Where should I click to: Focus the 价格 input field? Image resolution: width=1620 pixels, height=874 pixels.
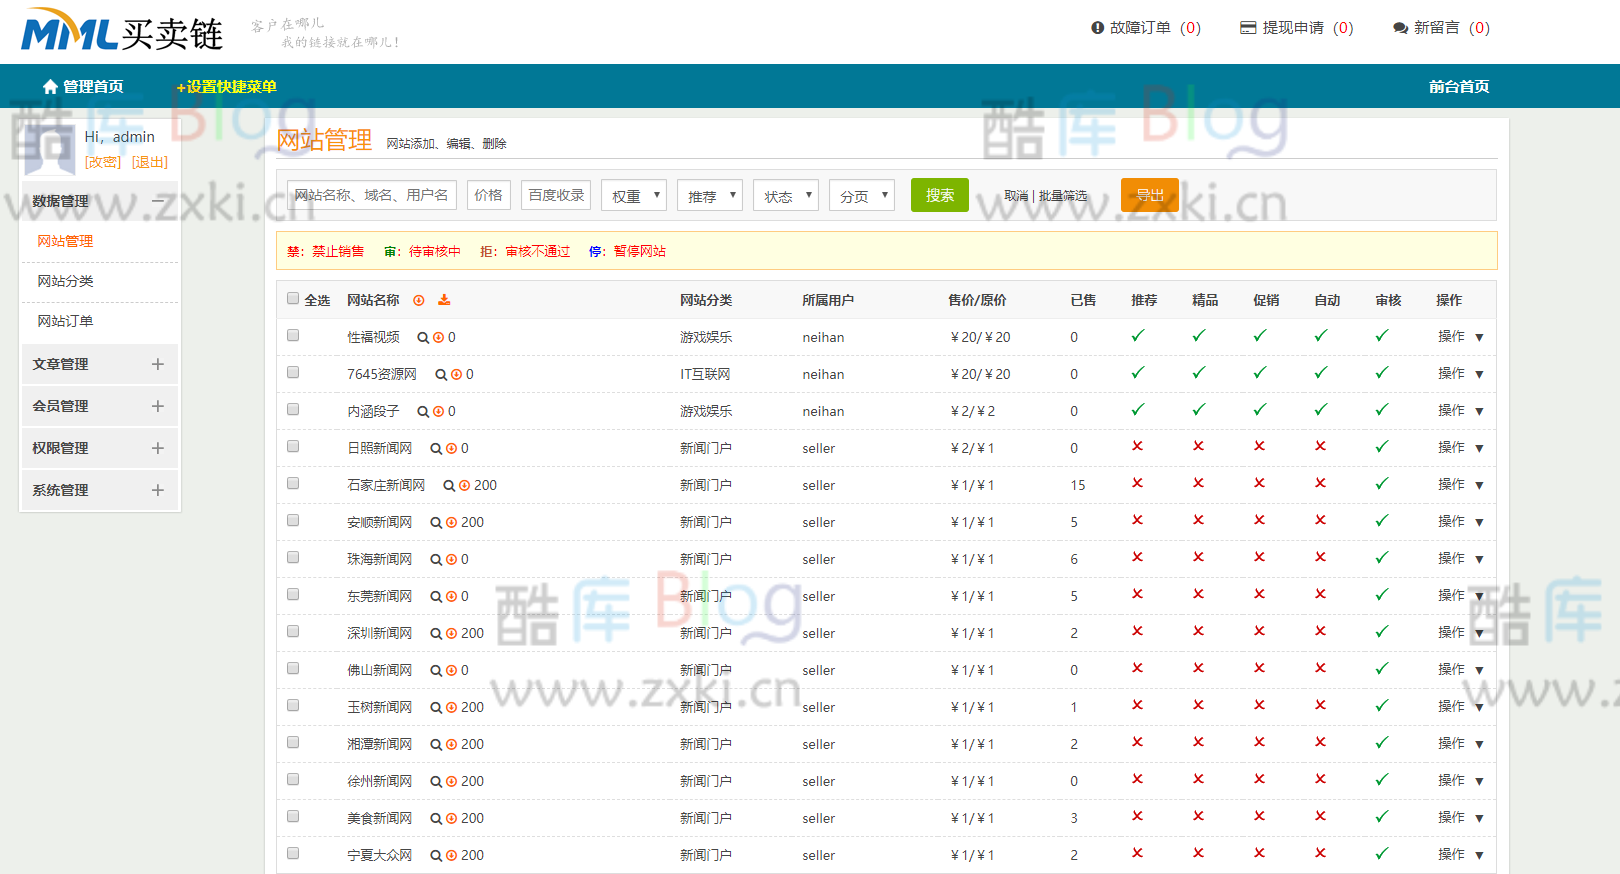[489, 195]
